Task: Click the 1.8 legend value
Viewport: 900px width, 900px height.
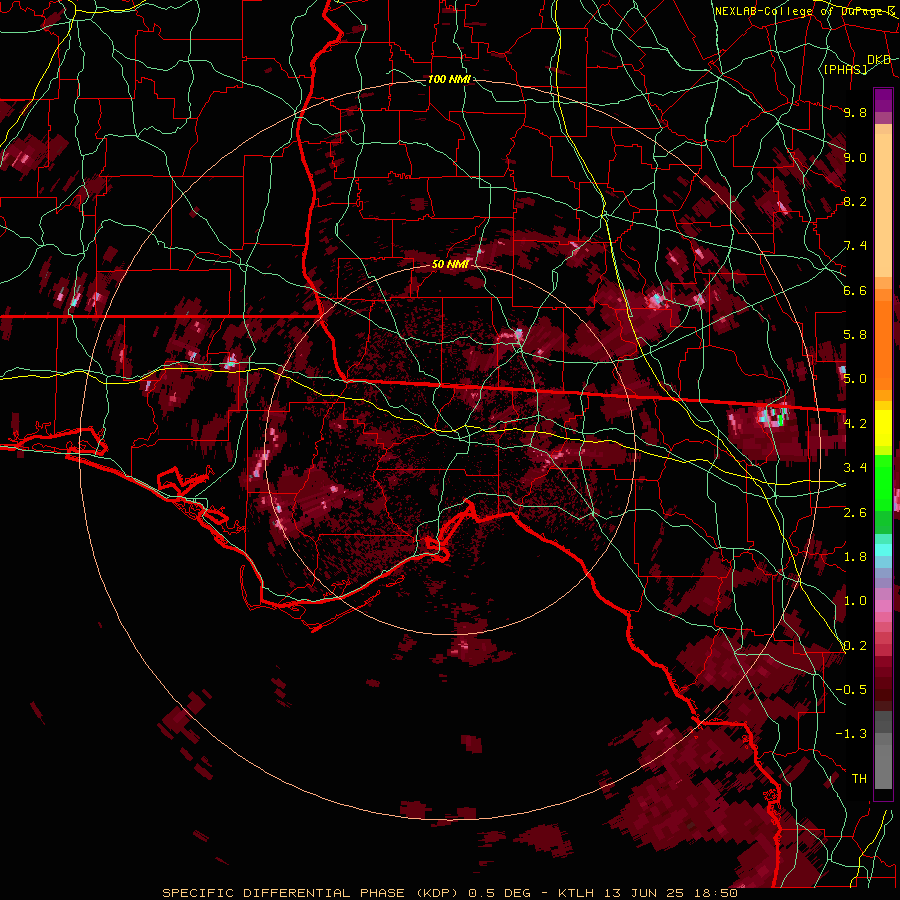Action: point(855,557)
